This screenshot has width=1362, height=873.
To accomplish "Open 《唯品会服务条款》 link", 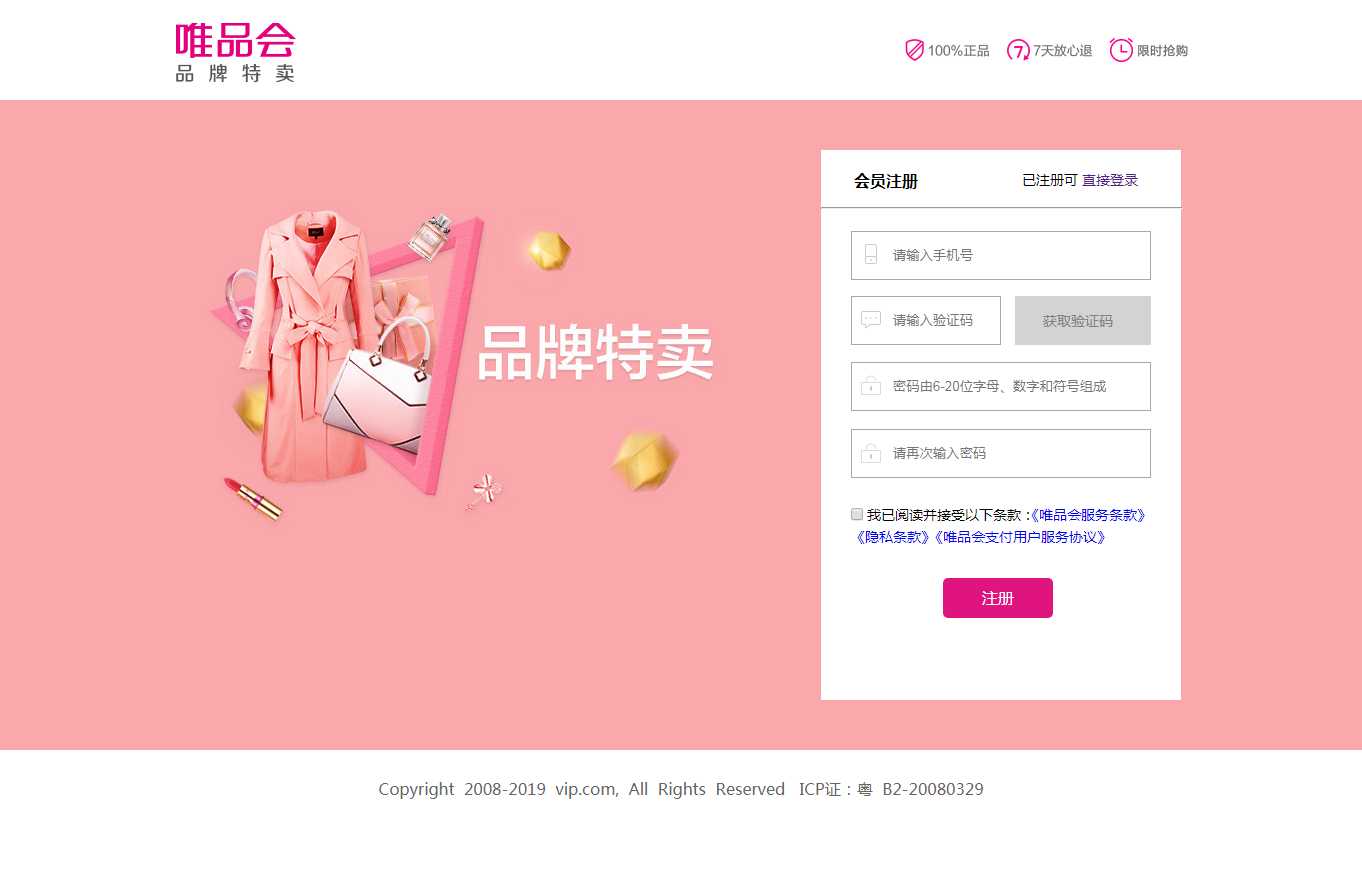I will tap(1088, 515).
